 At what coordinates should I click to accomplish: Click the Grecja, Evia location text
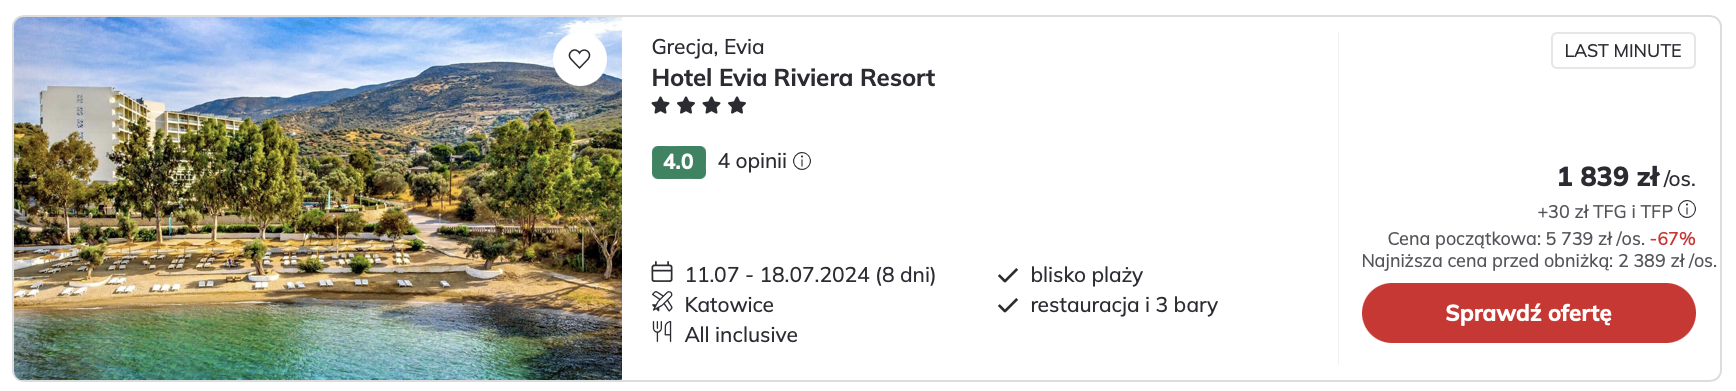708,47
